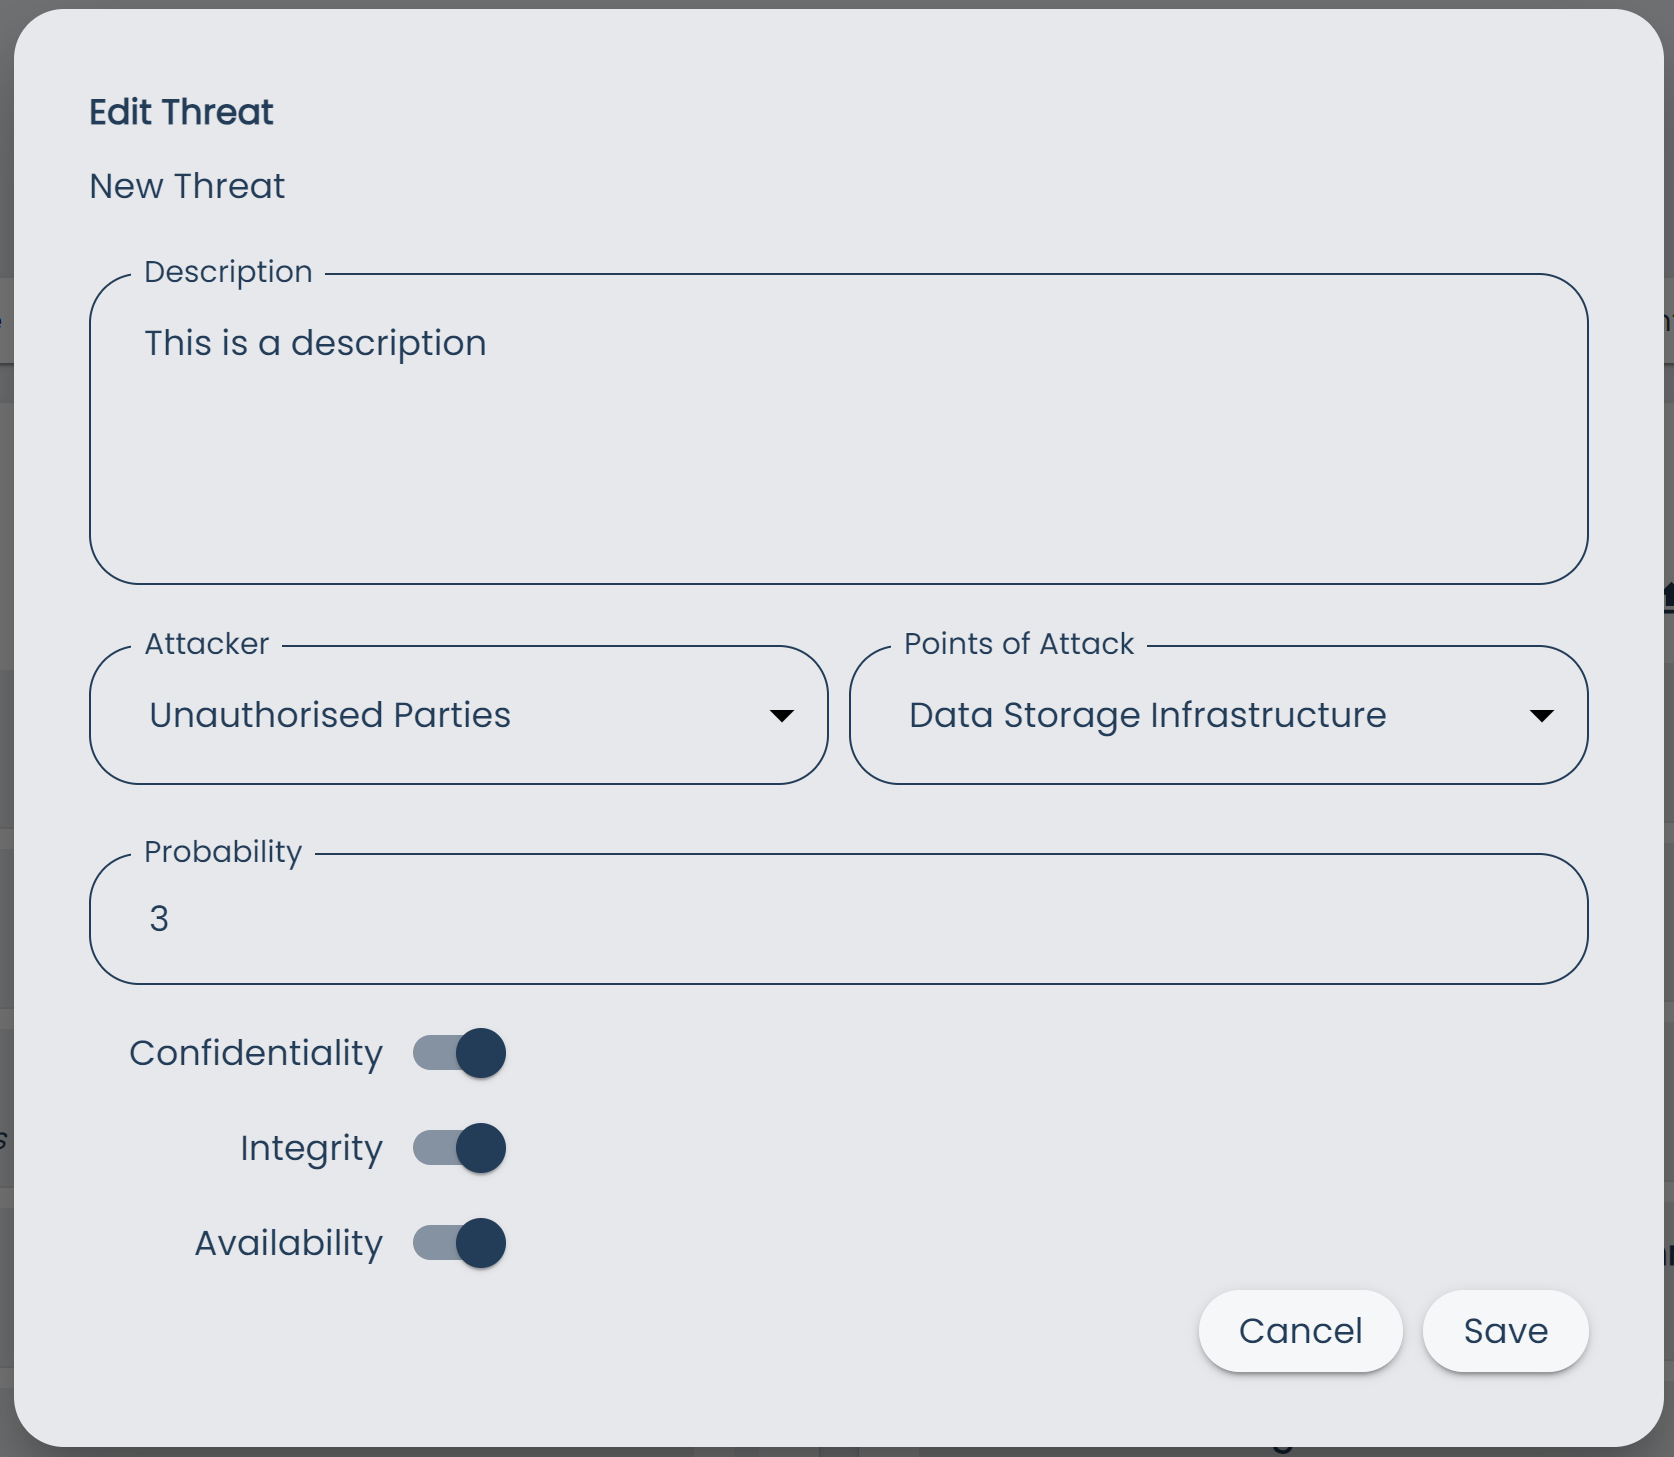Click the 'Edit Threat' dialog title
Viewport: 1674px width, 1457px height.
[180, 111]
